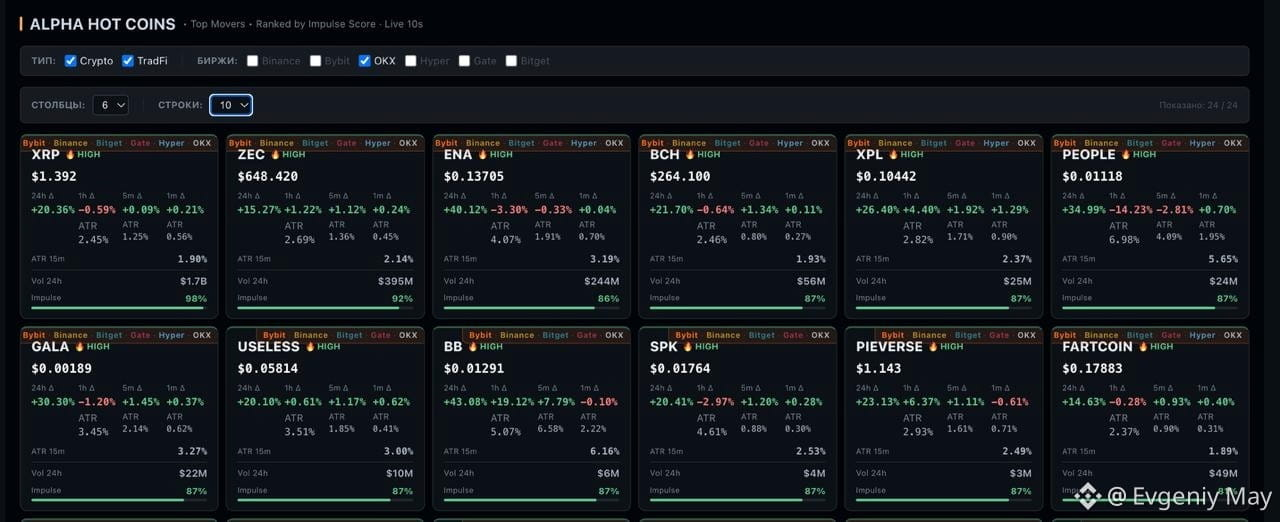This screenshot has width=1280, height=522.
Task: Click the fire icon beside SPK
Action: pyautogui.click(x=688, y=347)
